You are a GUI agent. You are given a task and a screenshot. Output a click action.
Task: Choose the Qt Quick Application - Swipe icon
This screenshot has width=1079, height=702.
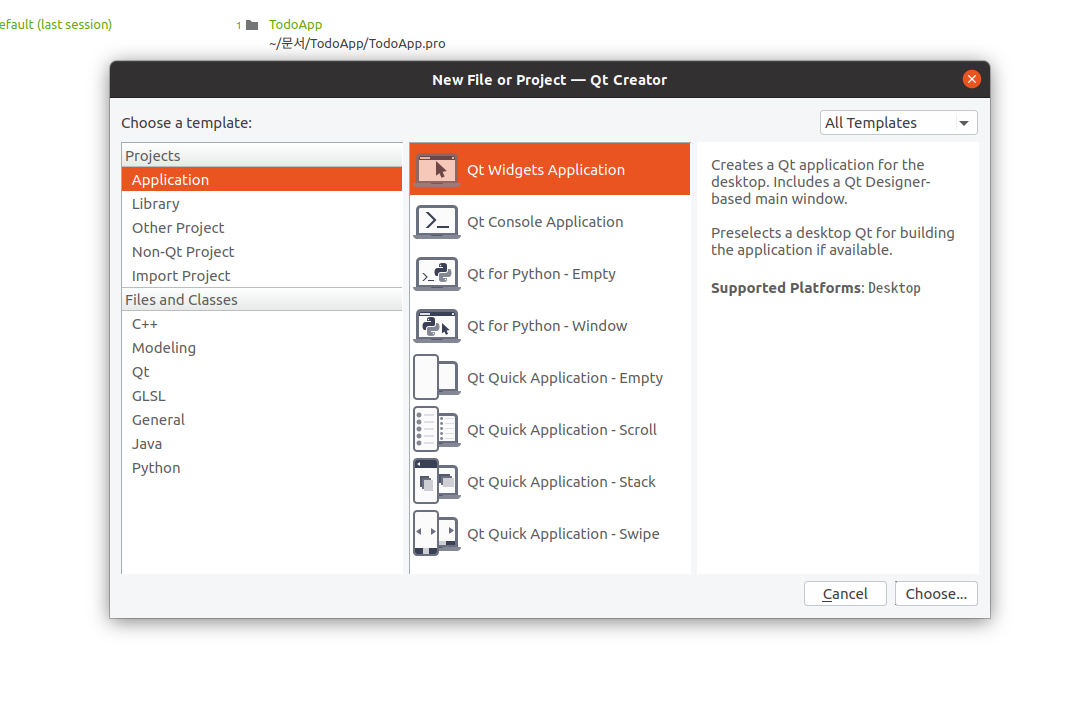tap(436, 533)
